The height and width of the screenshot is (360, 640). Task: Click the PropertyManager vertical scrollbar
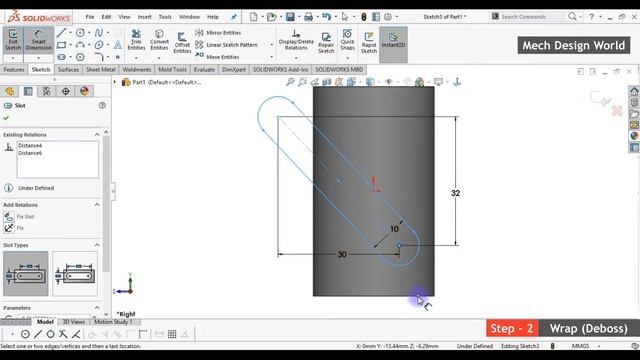pyautogui.click(x=106, y=204)
